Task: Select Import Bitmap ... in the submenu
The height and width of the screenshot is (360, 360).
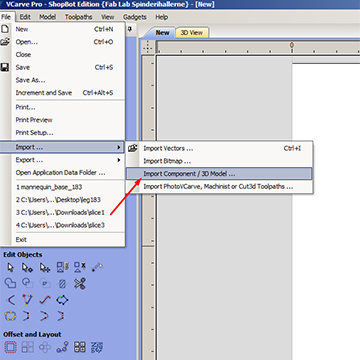Action: click(219, 161)
